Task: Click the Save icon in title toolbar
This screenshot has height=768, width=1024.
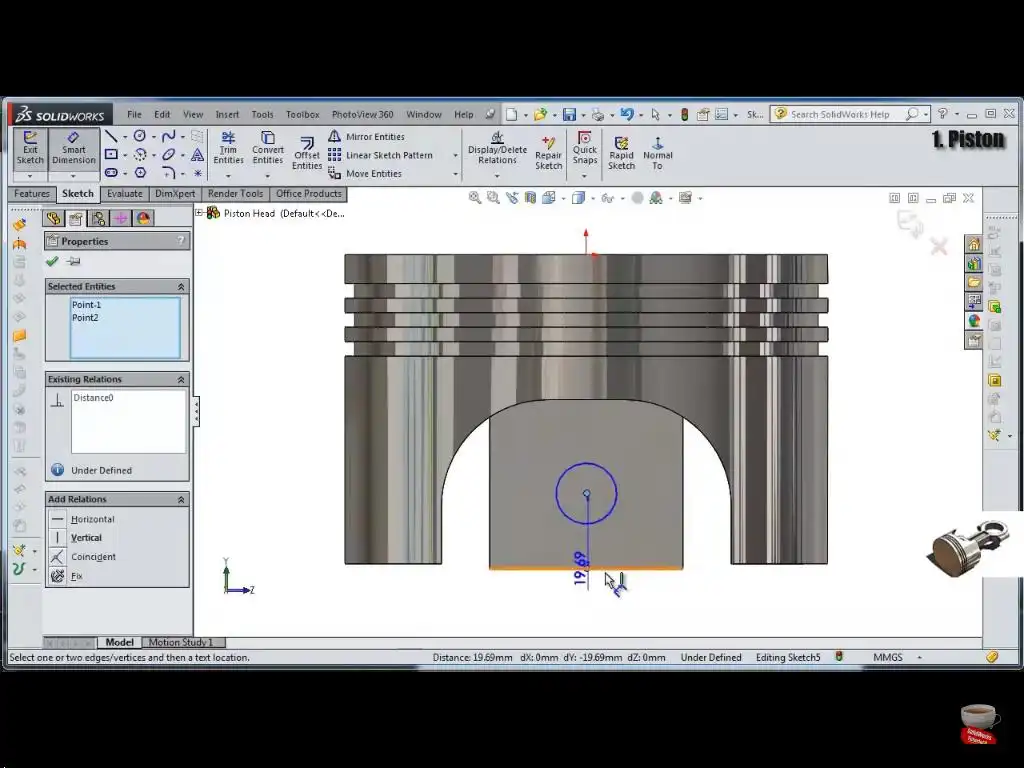Action: click(569, 114)
